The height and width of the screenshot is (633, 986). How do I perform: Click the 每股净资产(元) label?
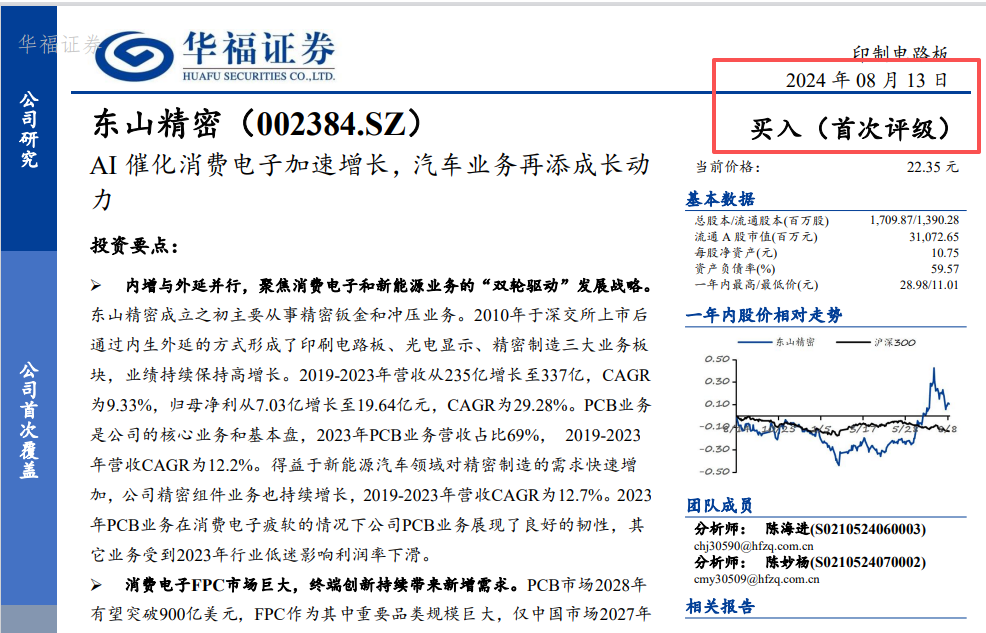point(736,253)
